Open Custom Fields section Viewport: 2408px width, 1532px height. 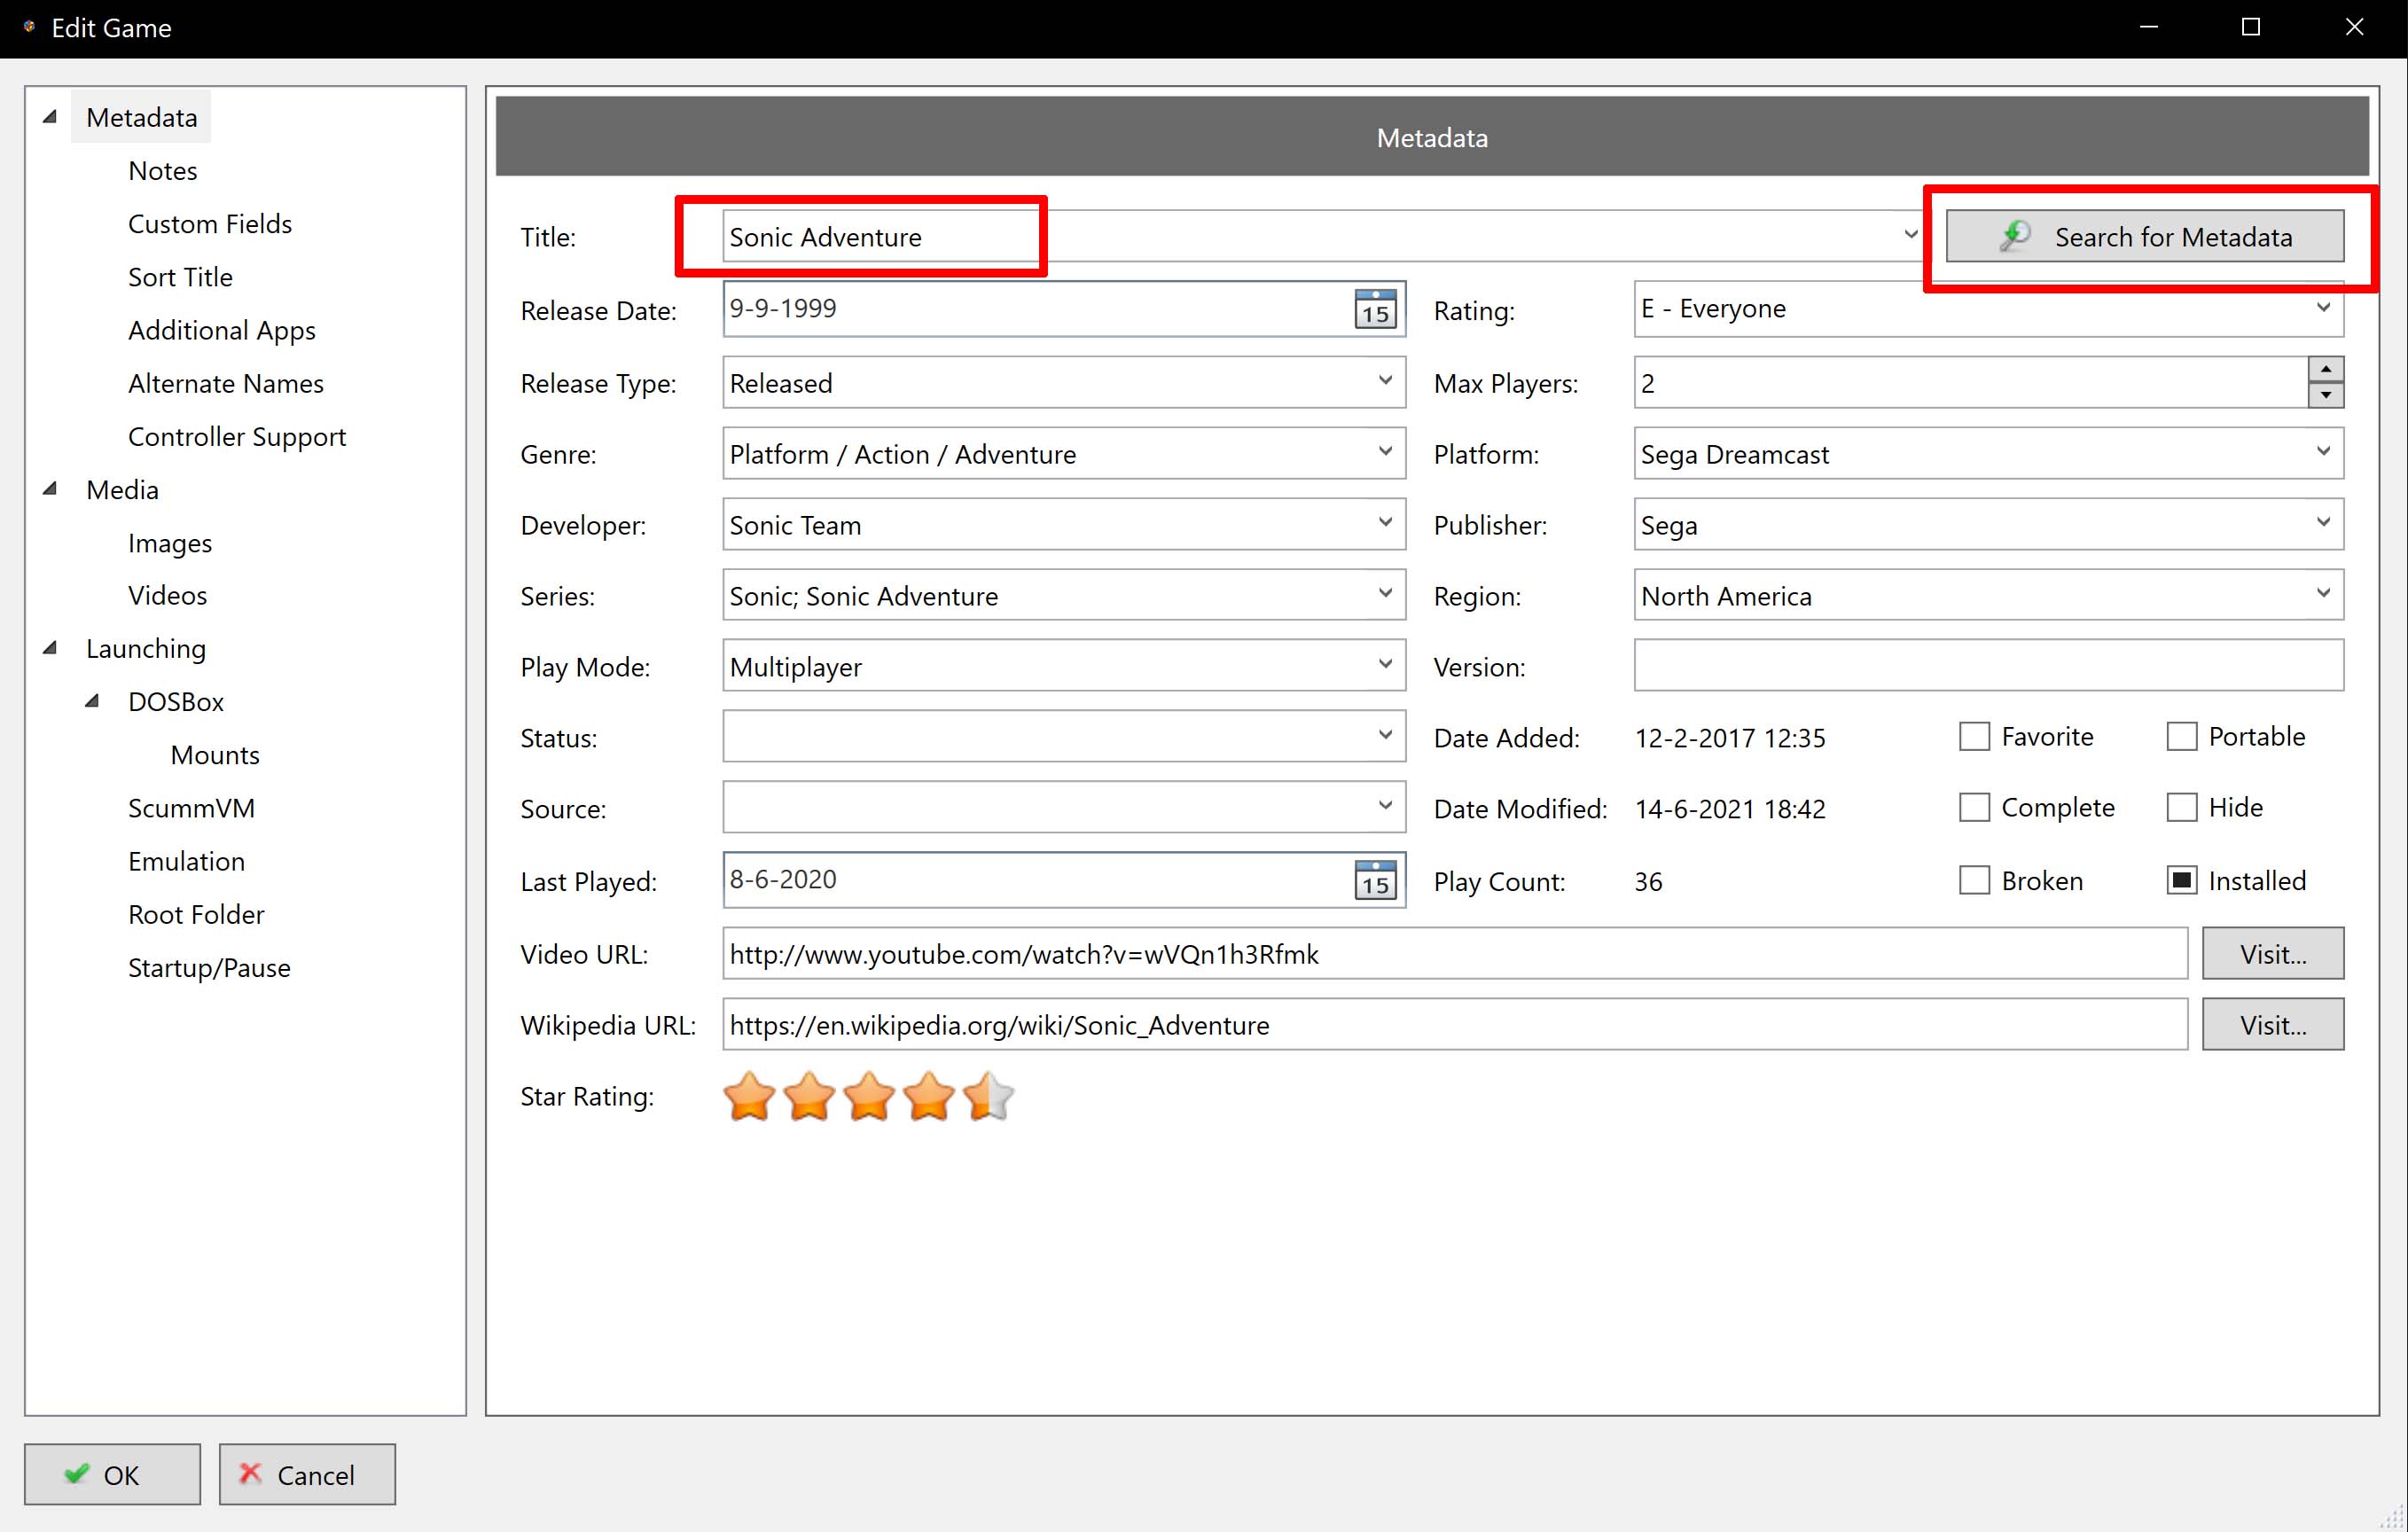(210, 224)
